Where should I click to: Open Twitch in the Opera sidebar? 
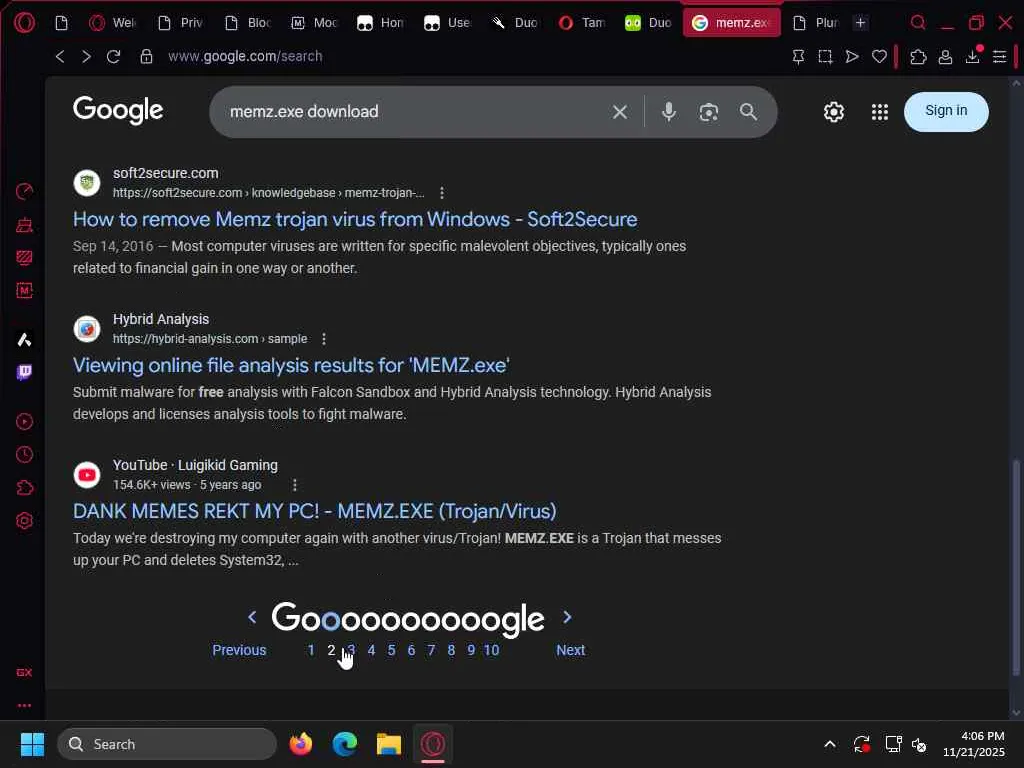(24, 372)
